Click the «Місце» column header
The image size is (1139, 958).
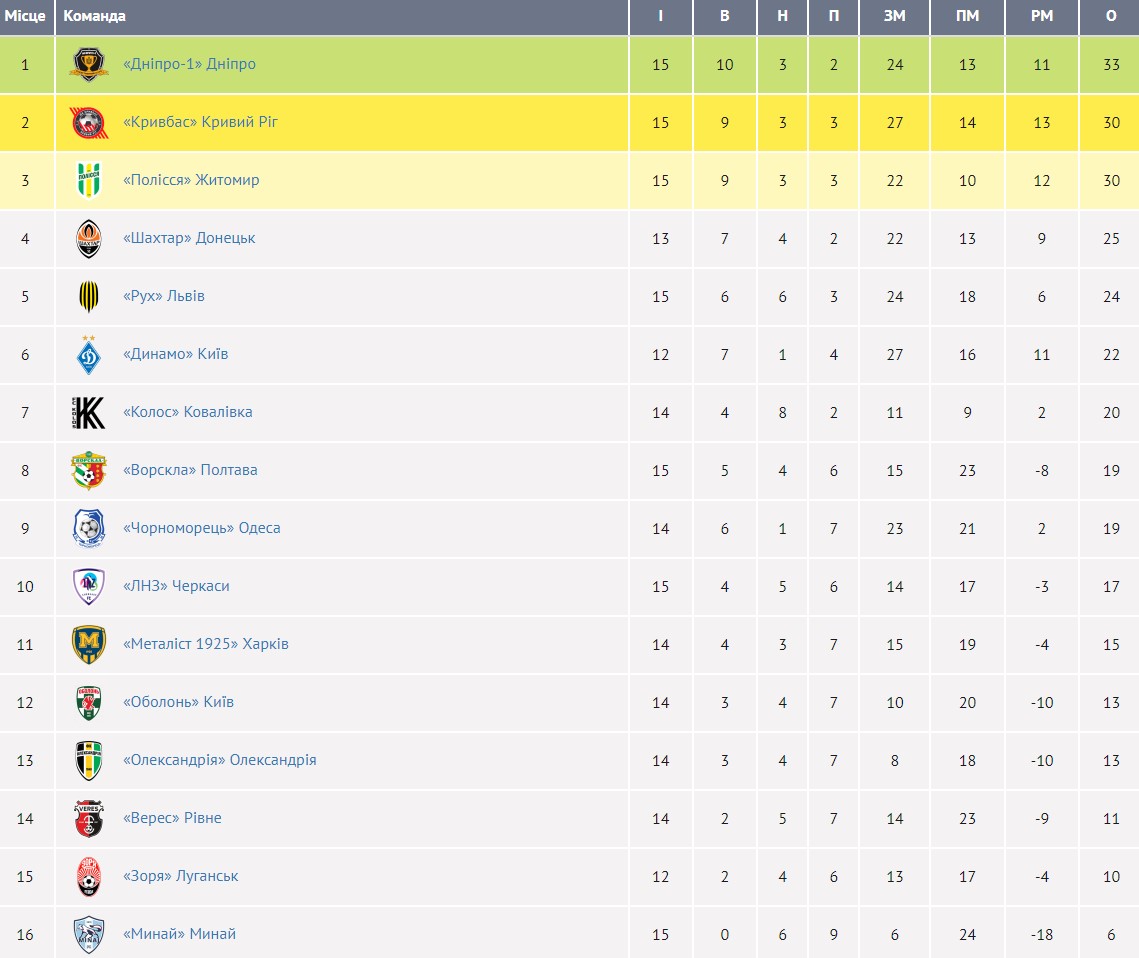25,16
